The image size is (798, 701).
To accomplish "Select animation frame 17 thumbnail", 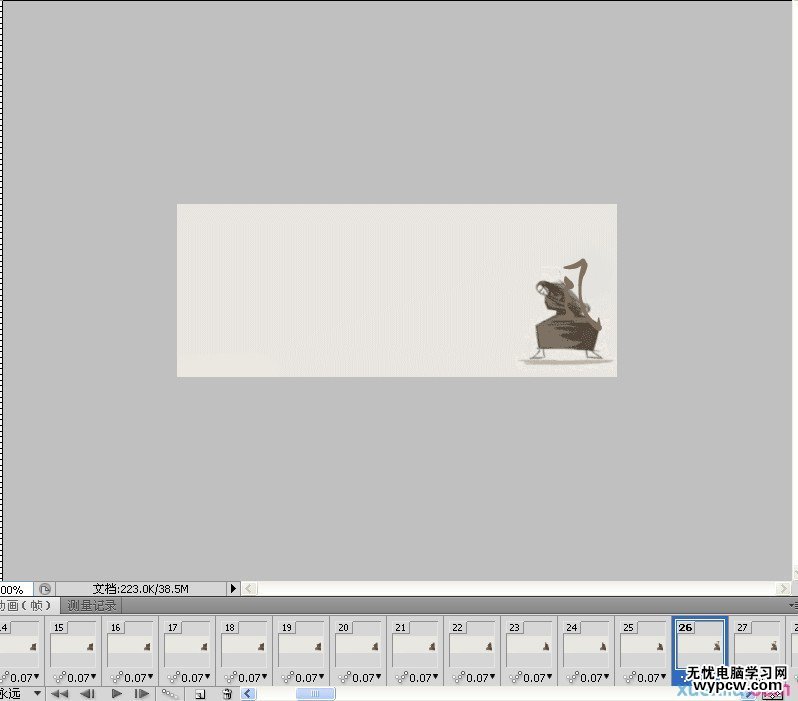I will pos(187,644).
